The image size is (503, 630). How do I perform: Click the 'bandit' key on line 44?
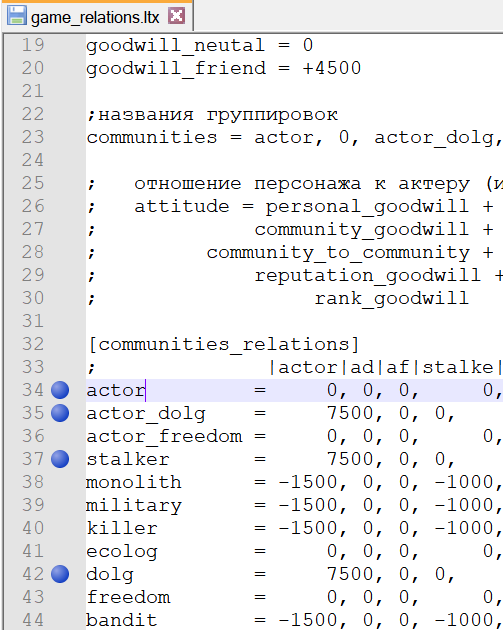click(x=122, y=620)
